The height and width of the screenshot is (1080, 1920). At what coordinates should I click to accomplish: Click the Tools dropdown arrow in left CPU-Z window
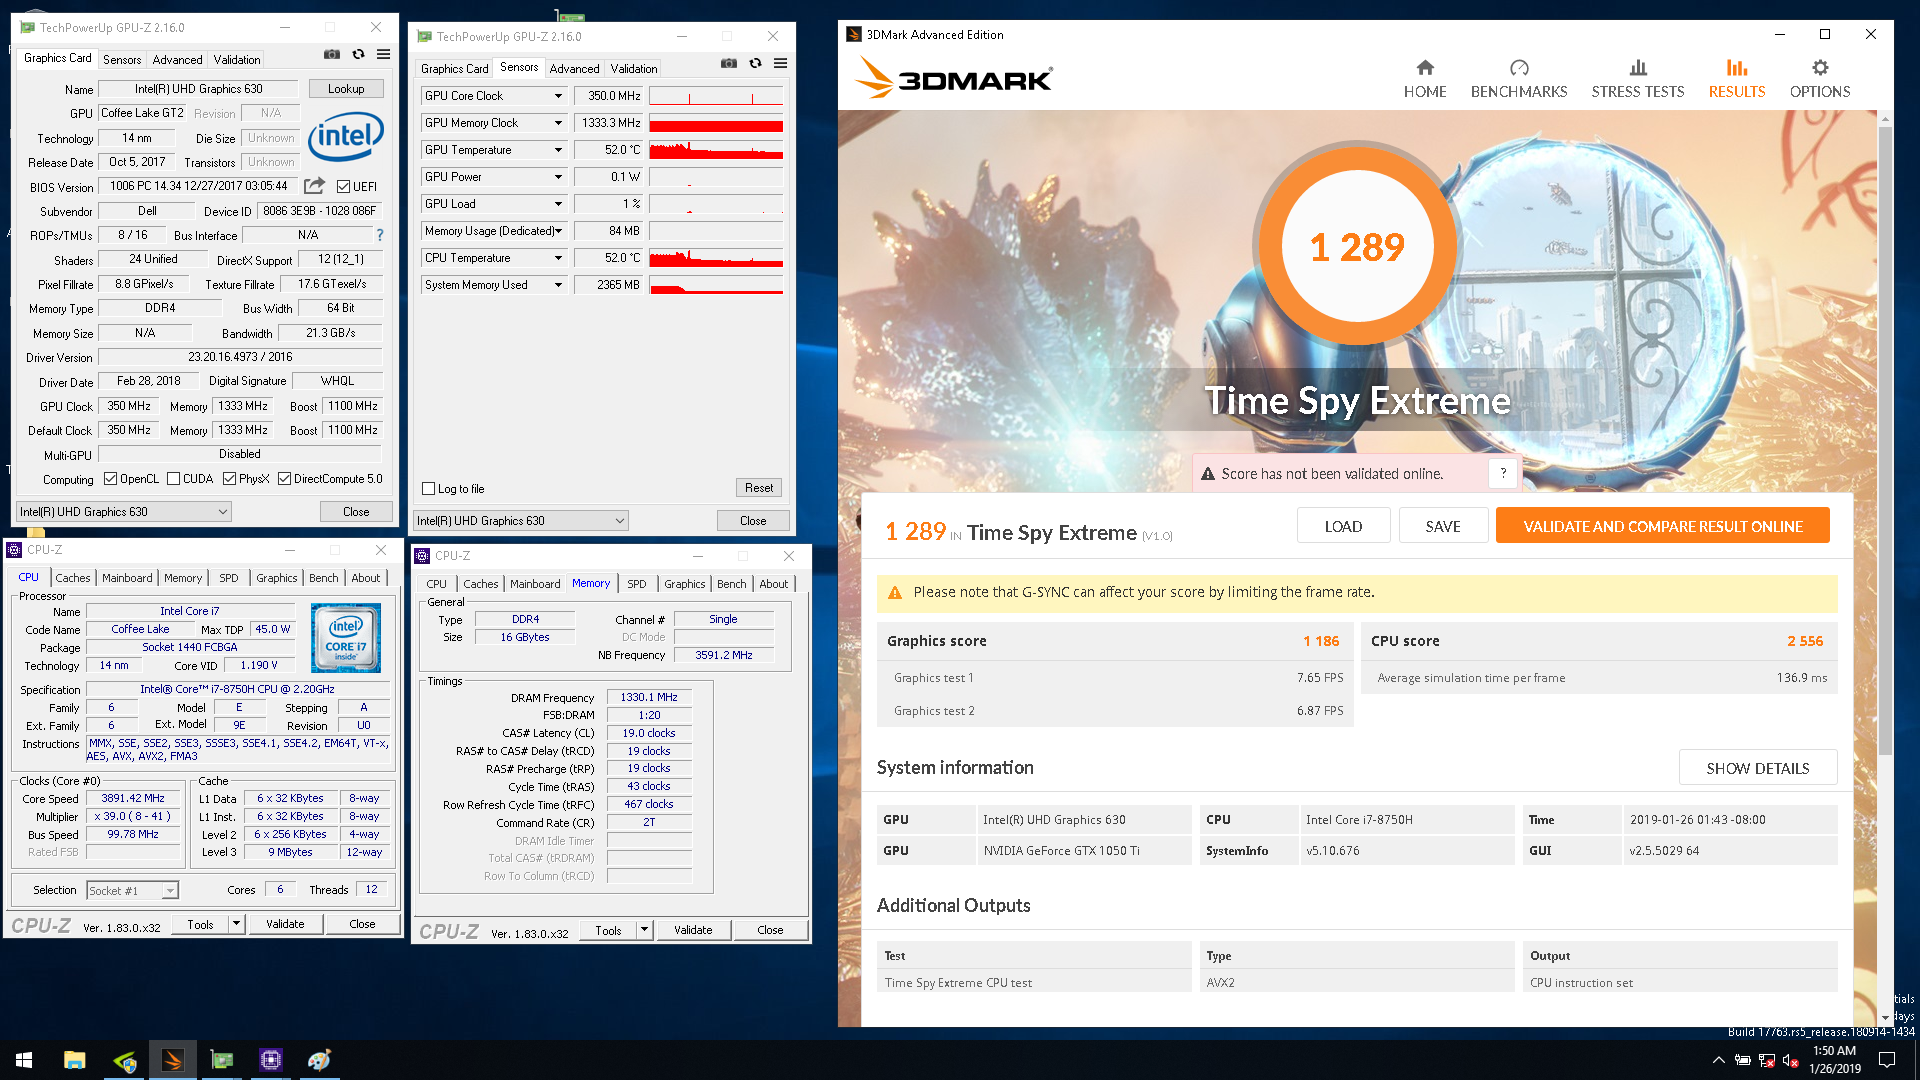click(237, 924)
